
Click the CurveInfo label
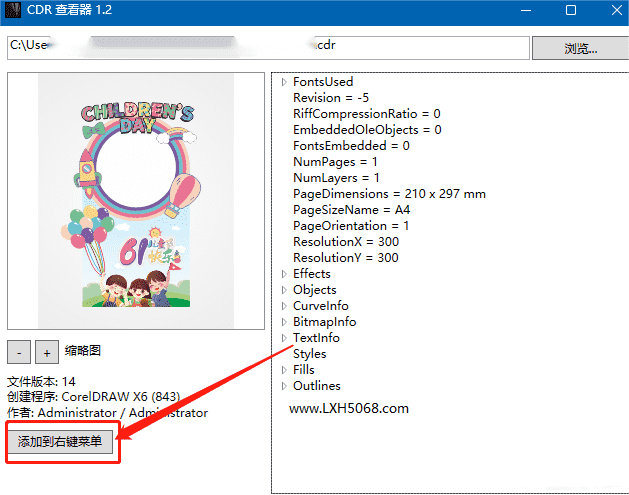(321, 306)
